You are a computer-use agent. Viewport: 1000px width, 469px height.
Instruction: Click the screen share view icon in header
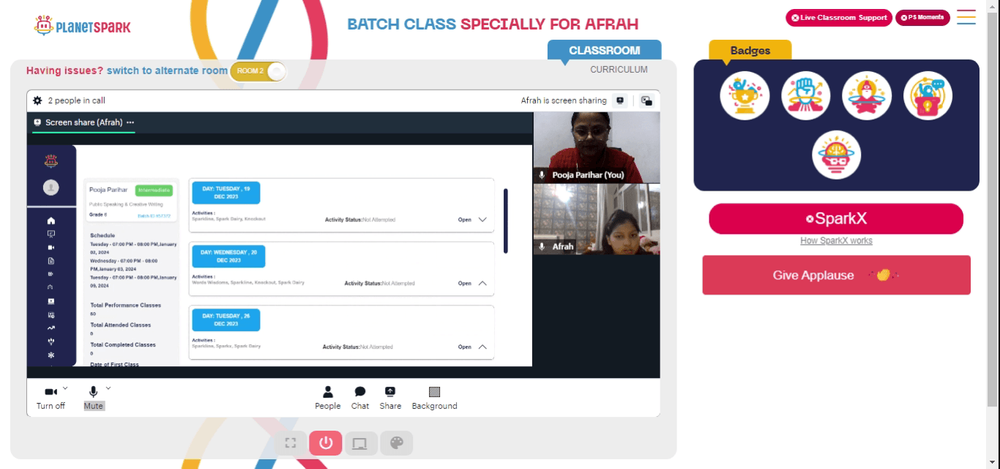(619, 100)
